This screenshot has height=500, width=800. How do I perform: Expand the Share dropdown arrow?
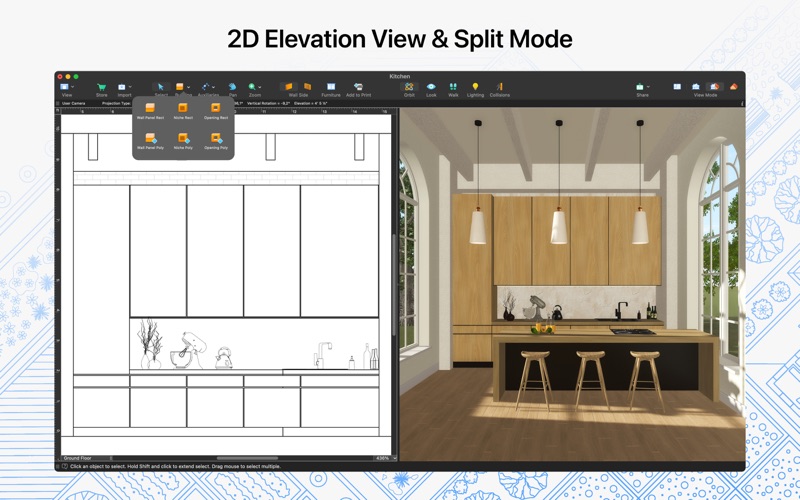coord(647,87)
